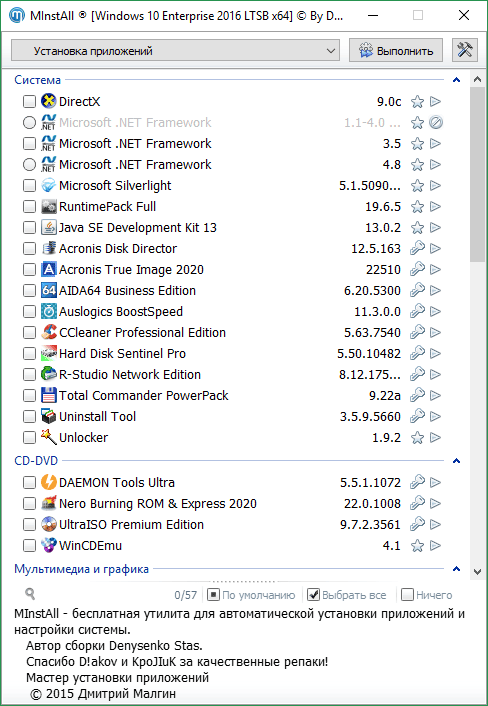Enable the 'Выбрать все' checkbox

click(313, 595)
